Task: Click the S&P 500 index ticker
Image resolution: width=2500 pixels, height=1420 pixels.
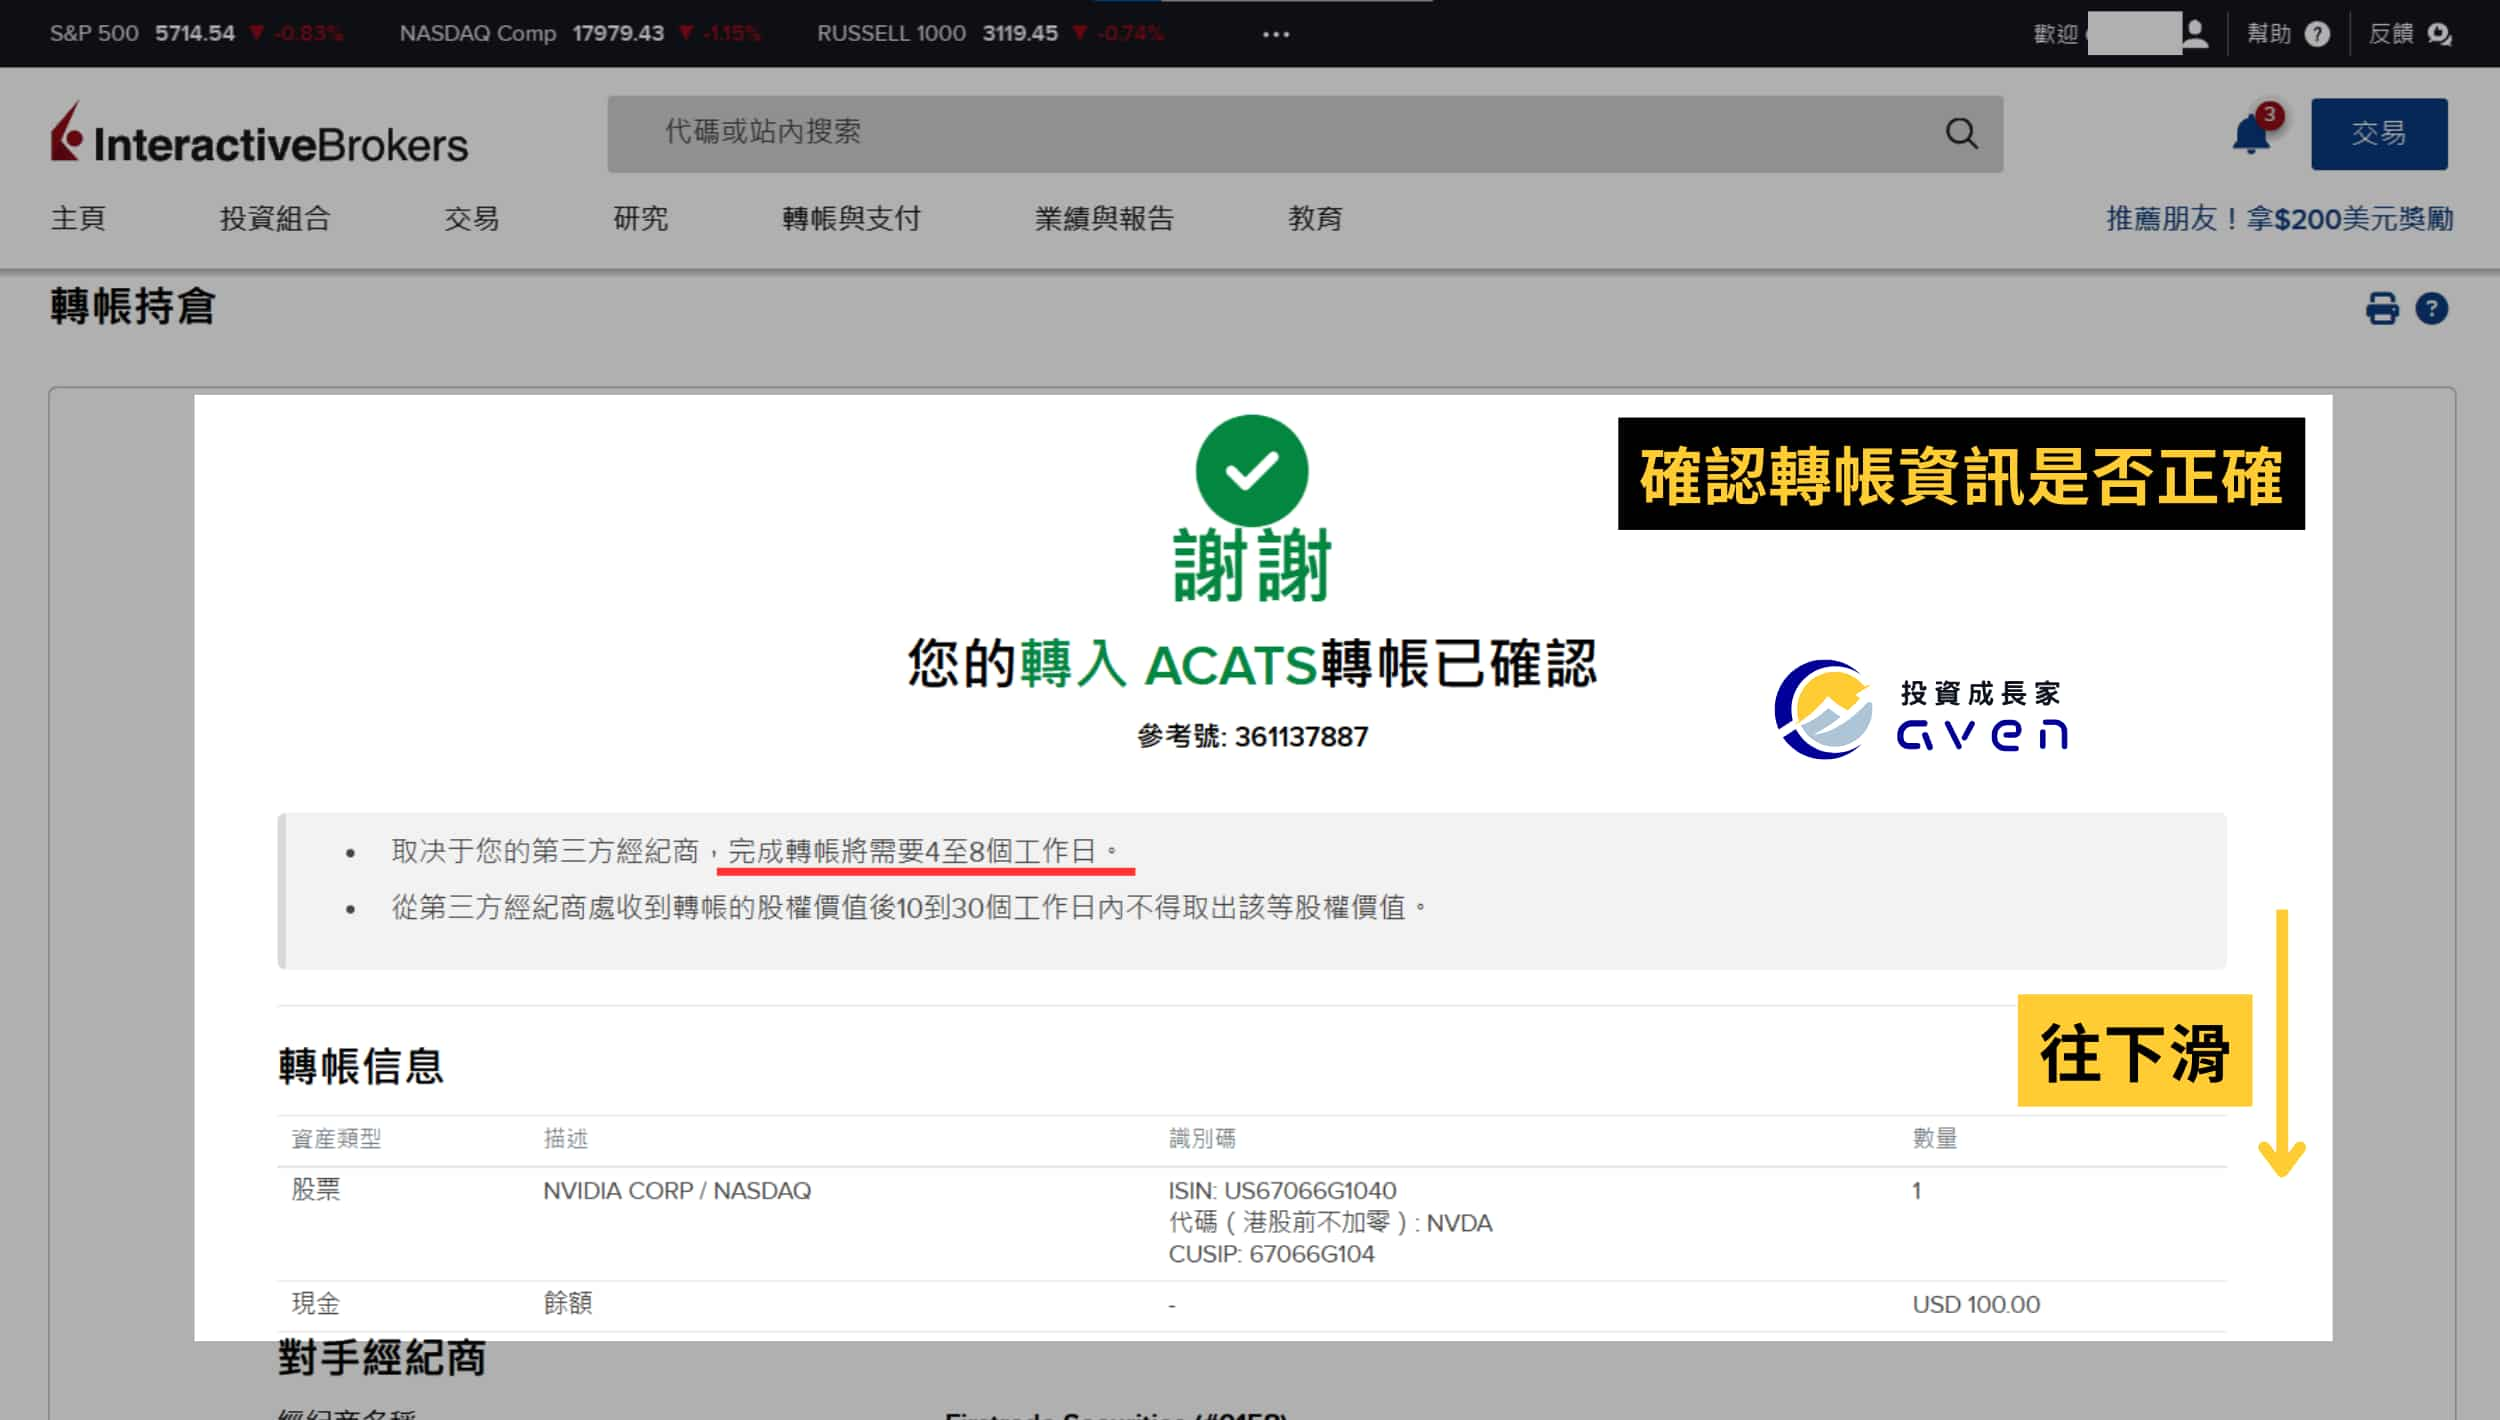Action: (196, 33)
